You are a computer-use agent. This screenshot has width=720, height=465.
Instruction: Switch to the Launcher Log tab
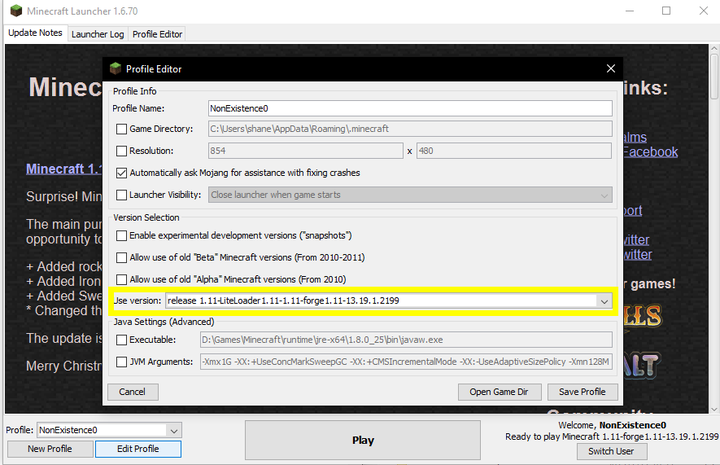[97, 34]
